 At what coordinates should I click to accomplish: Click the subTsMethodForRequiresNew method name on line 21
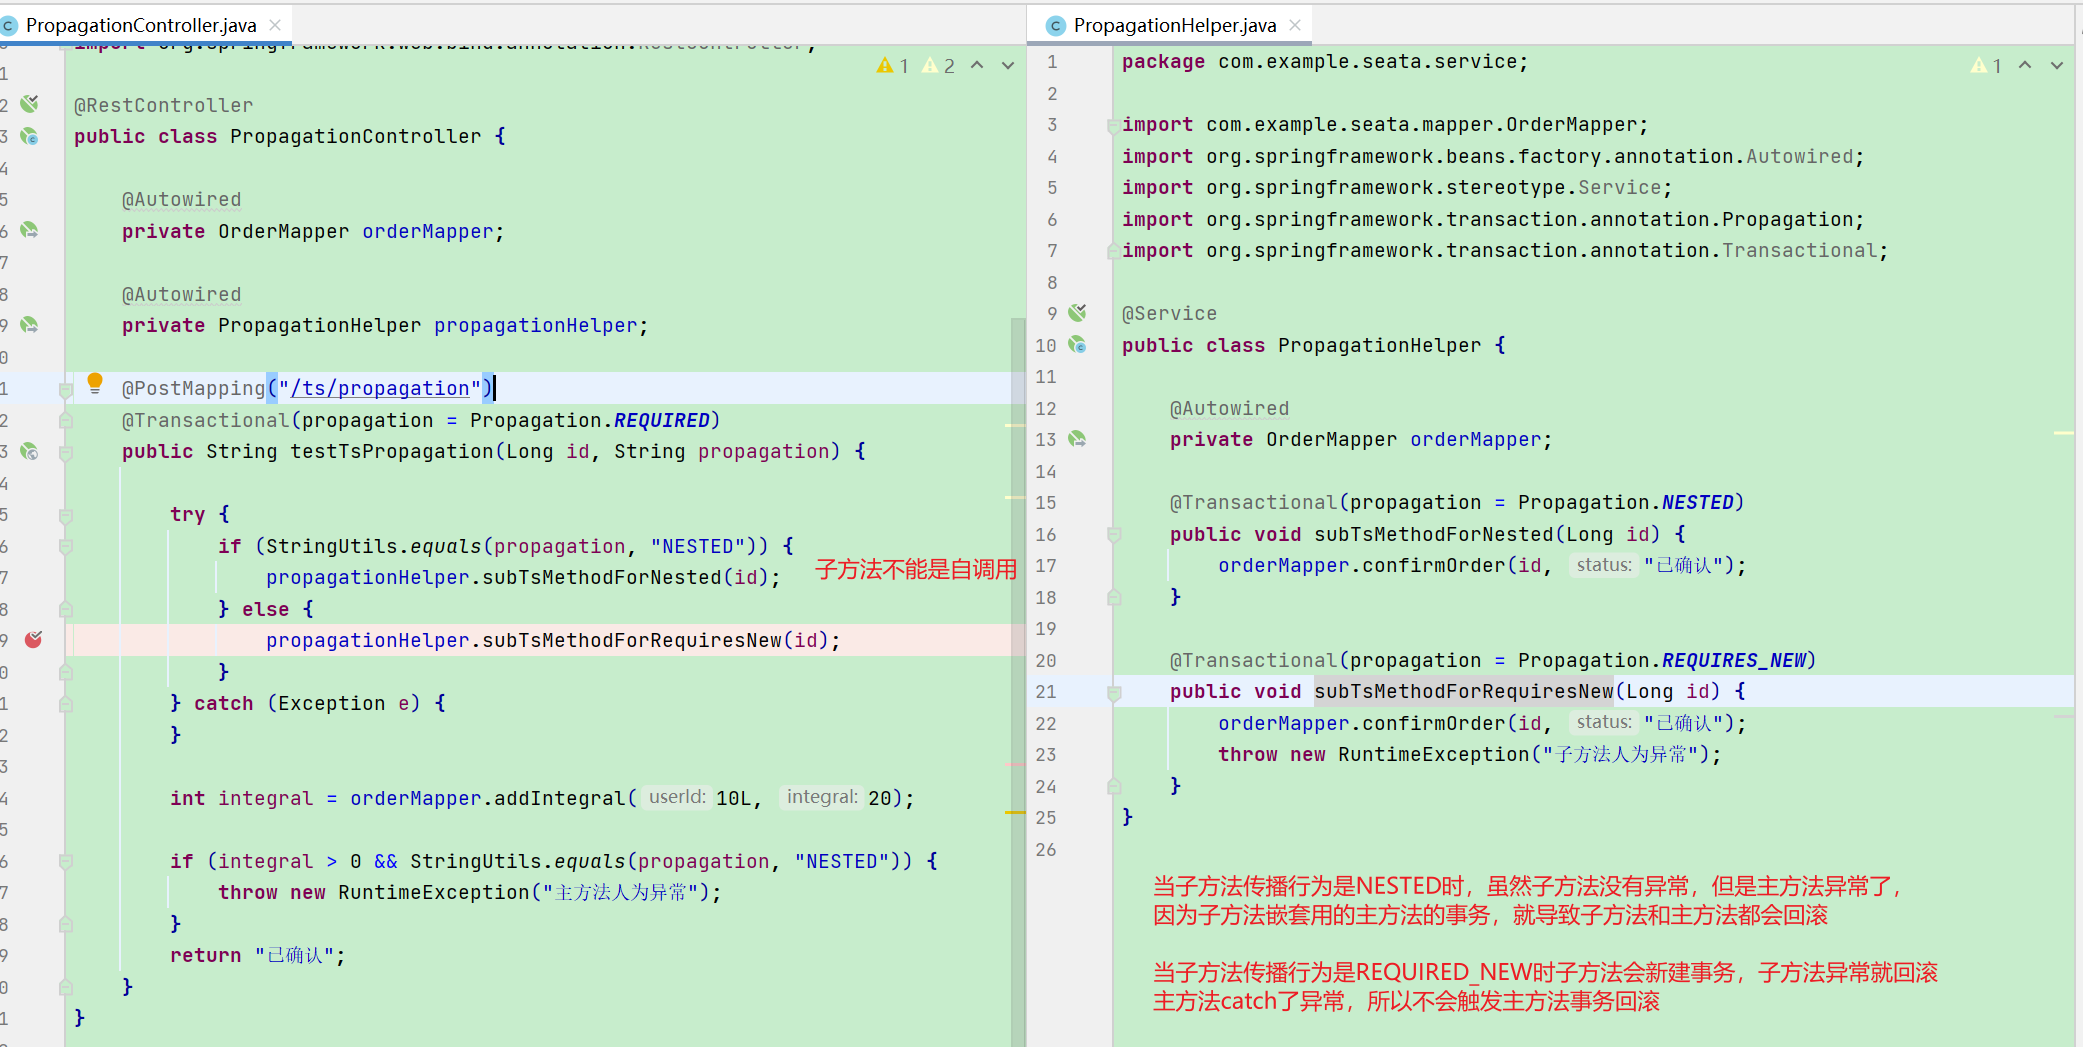tap(1464, 691)
